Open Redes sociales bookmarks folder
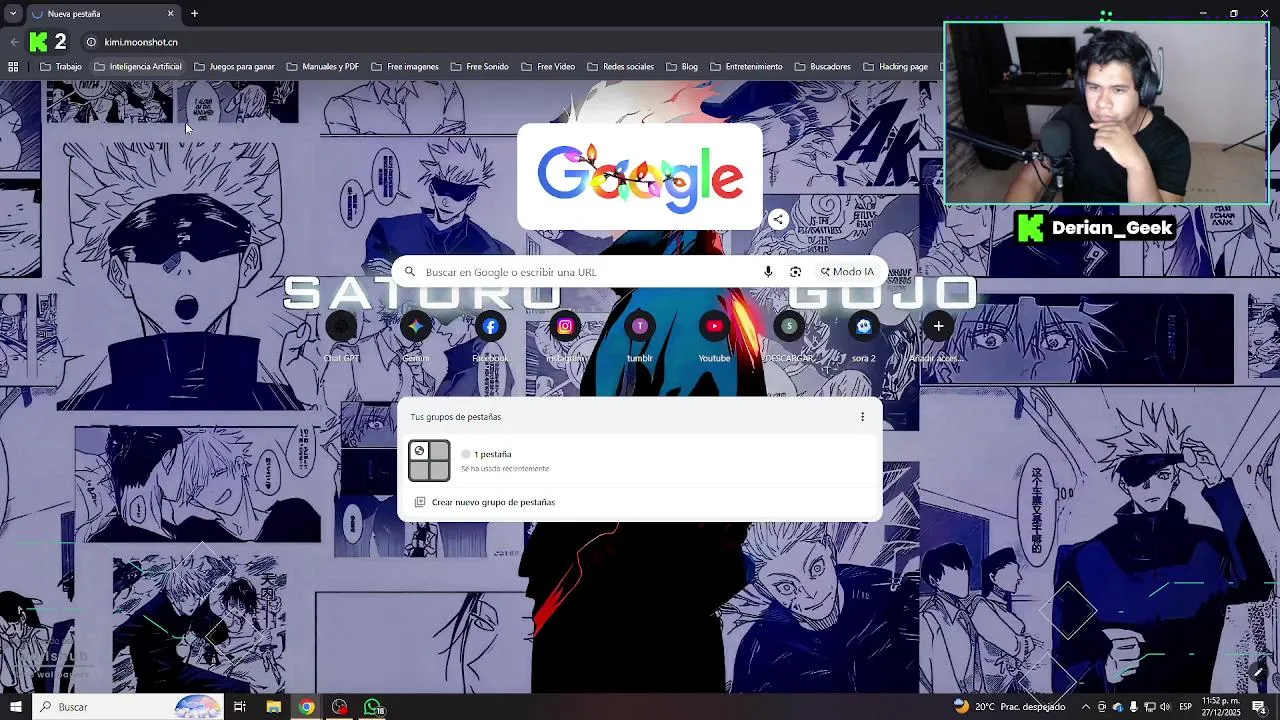 620,67
